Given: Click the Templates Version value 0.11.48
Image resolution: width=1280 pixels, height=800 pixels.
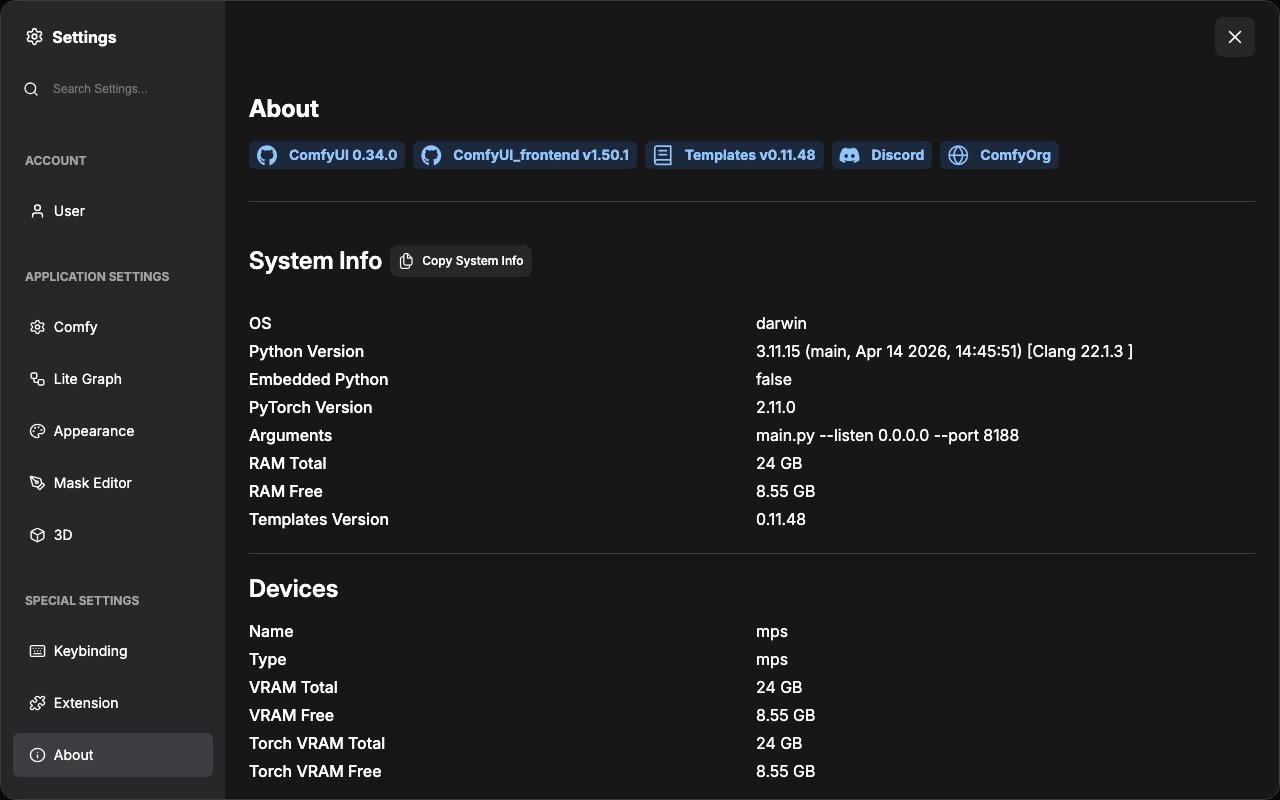Looking at the screenshot, I should [x=781, y=519].
